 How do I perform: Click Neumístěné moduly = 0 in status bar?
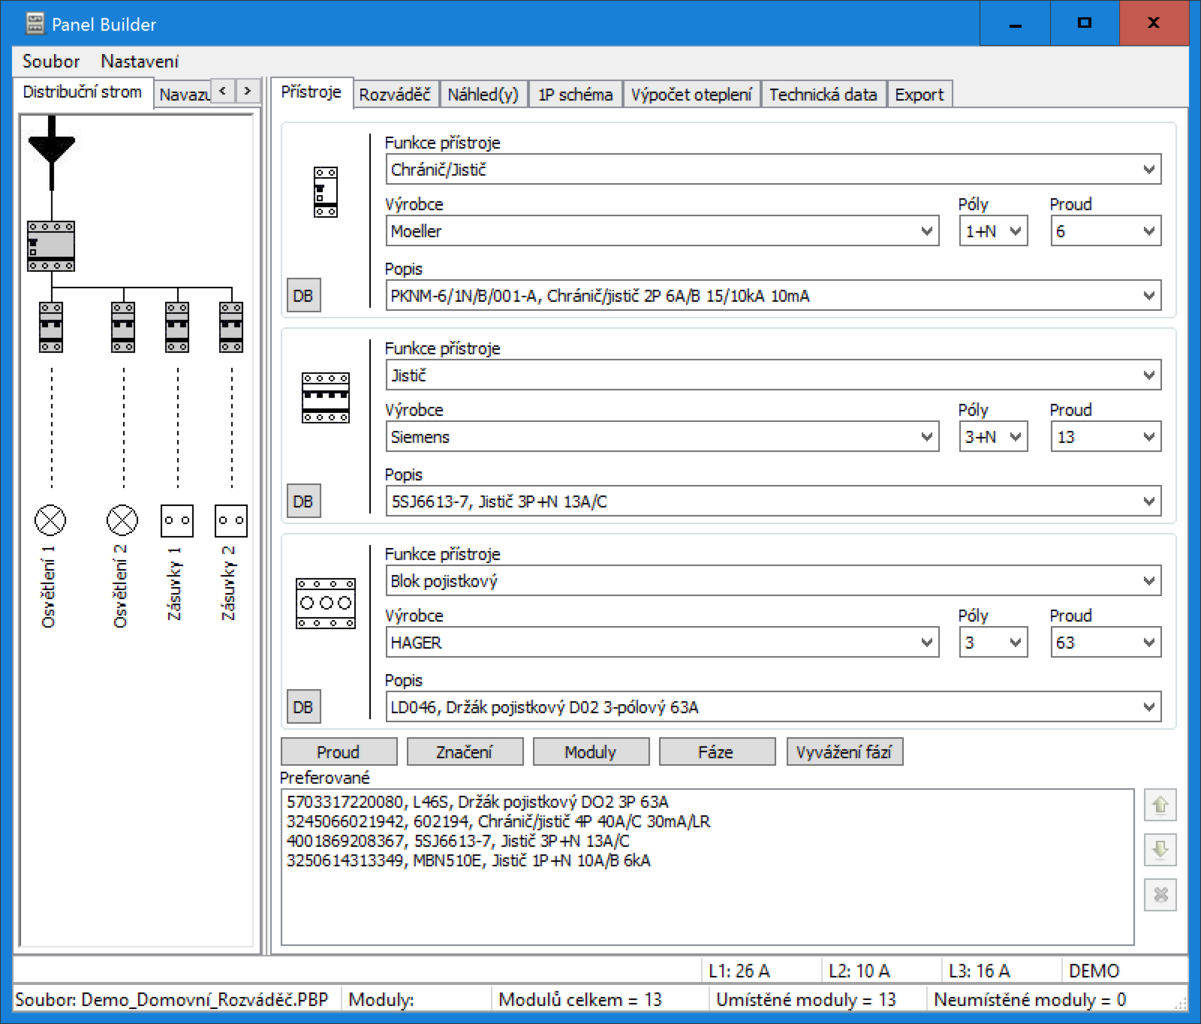(x=1030, y=999)
